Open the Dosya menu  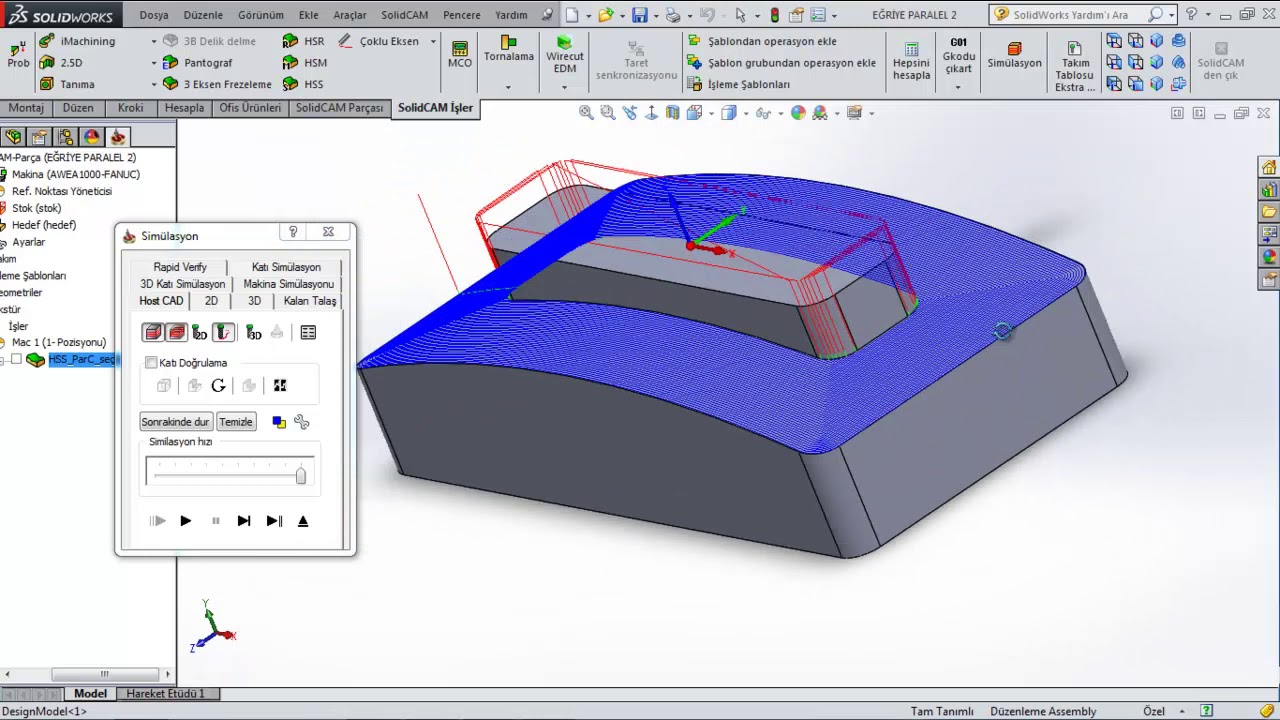tap(154, 15)
